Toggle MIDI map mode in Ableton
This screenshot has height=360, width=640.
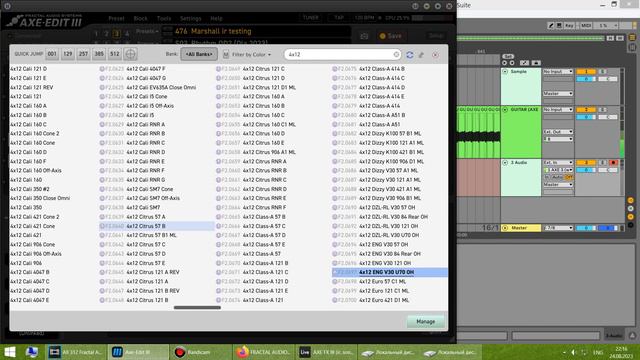(x=586, y=25)
